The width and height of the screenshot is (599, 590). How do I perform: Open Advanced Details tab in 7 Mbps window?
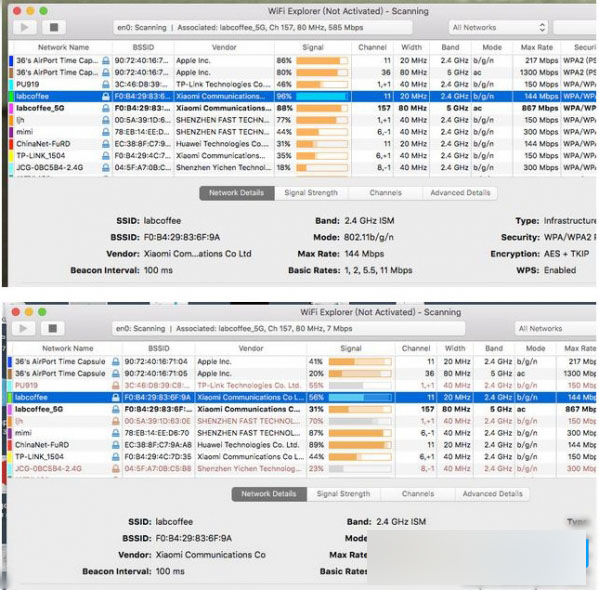pos(492,494)
